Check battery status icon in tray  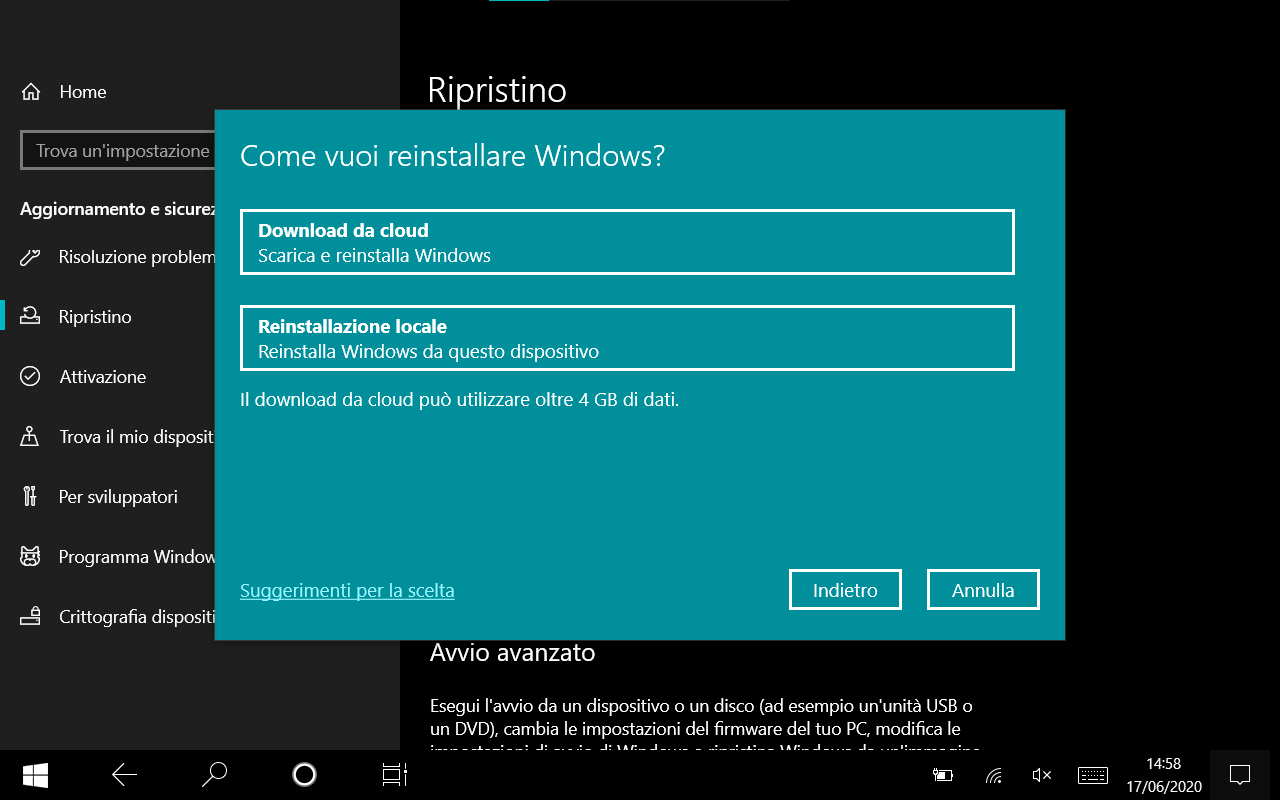pyautogui.click(x=942, y=775)
